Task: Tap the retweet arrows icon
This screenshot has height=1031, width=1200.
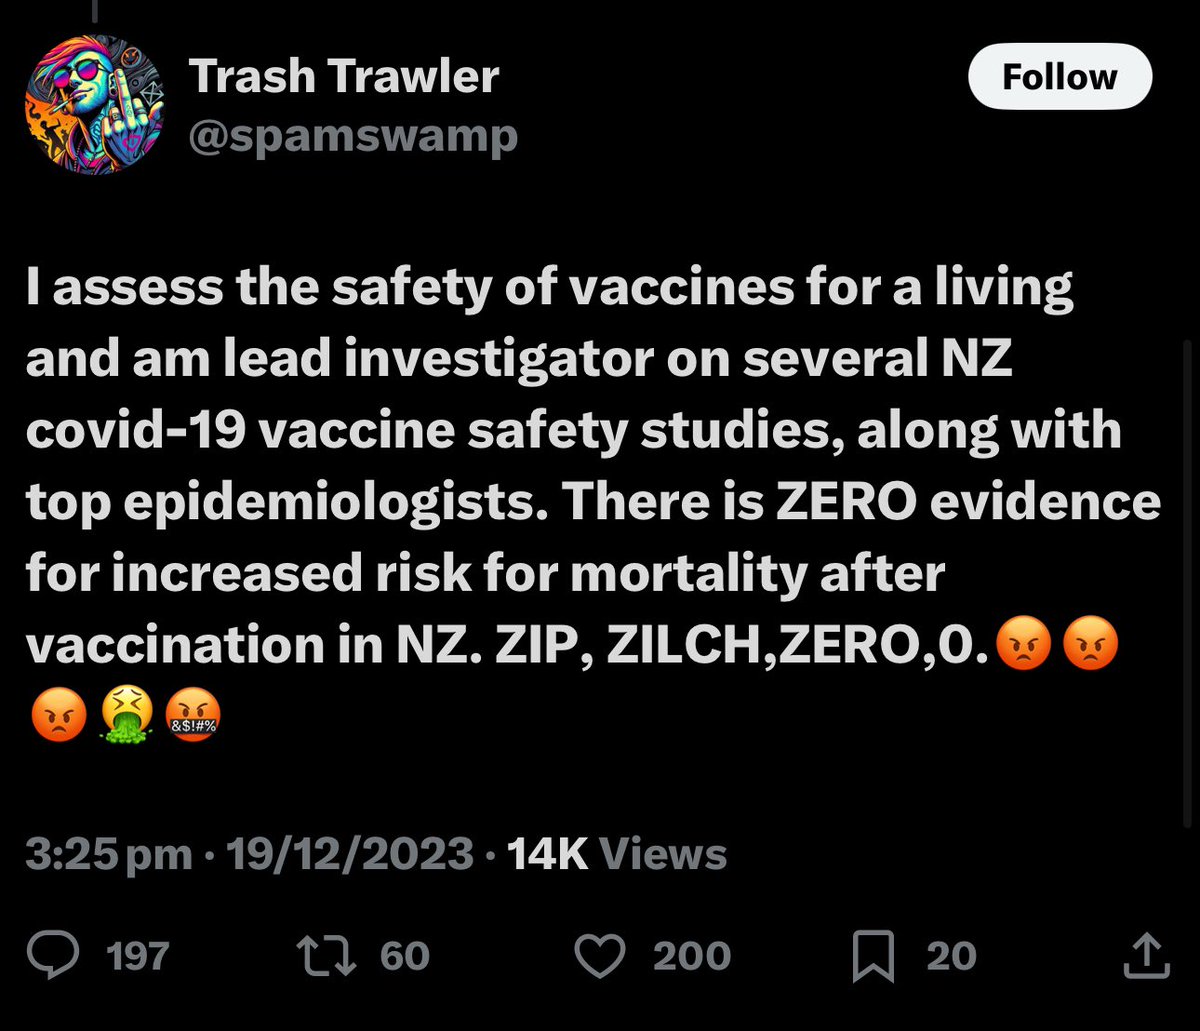Action: (x=329, y=955)
